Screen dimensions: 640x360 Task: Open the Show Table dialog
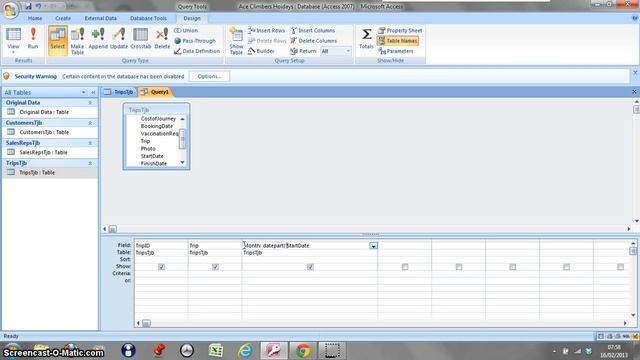pos(236,41)
